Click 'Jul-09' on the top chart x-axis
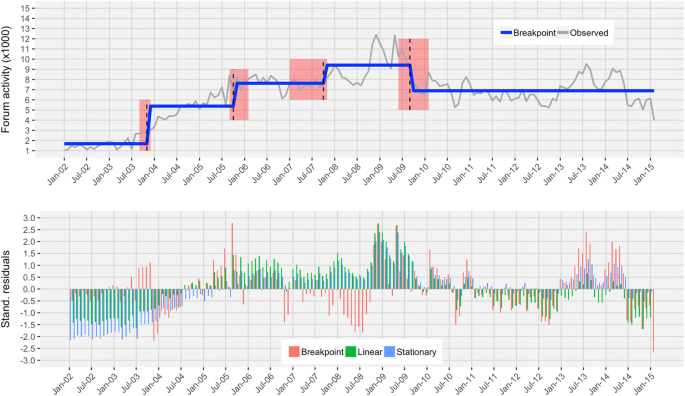685x396 pixels. pyautogui.click(x=397, y=174)
